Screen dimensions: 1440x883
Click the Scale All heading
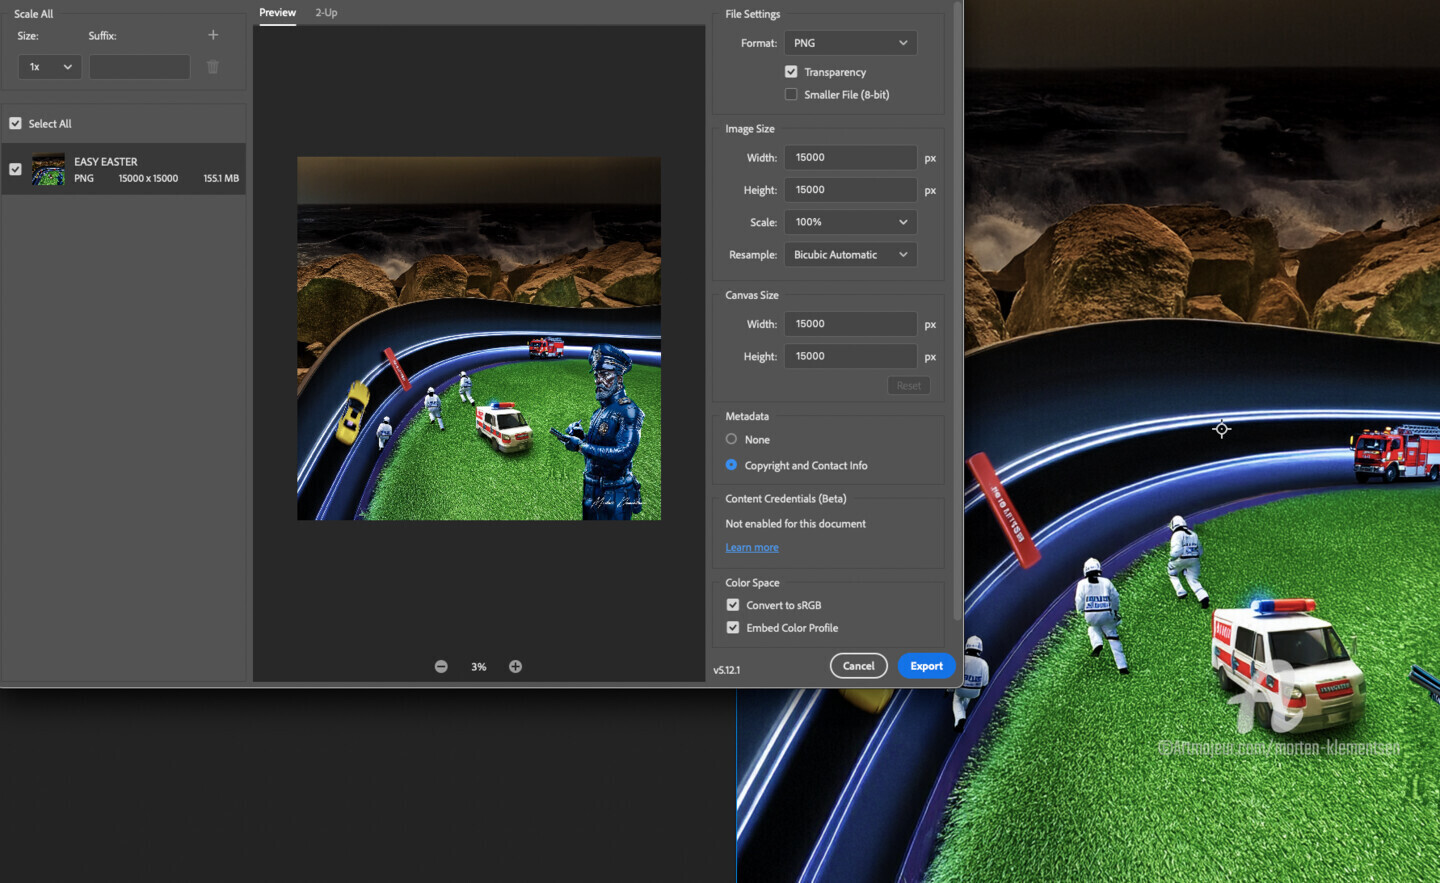coord(34,14)
